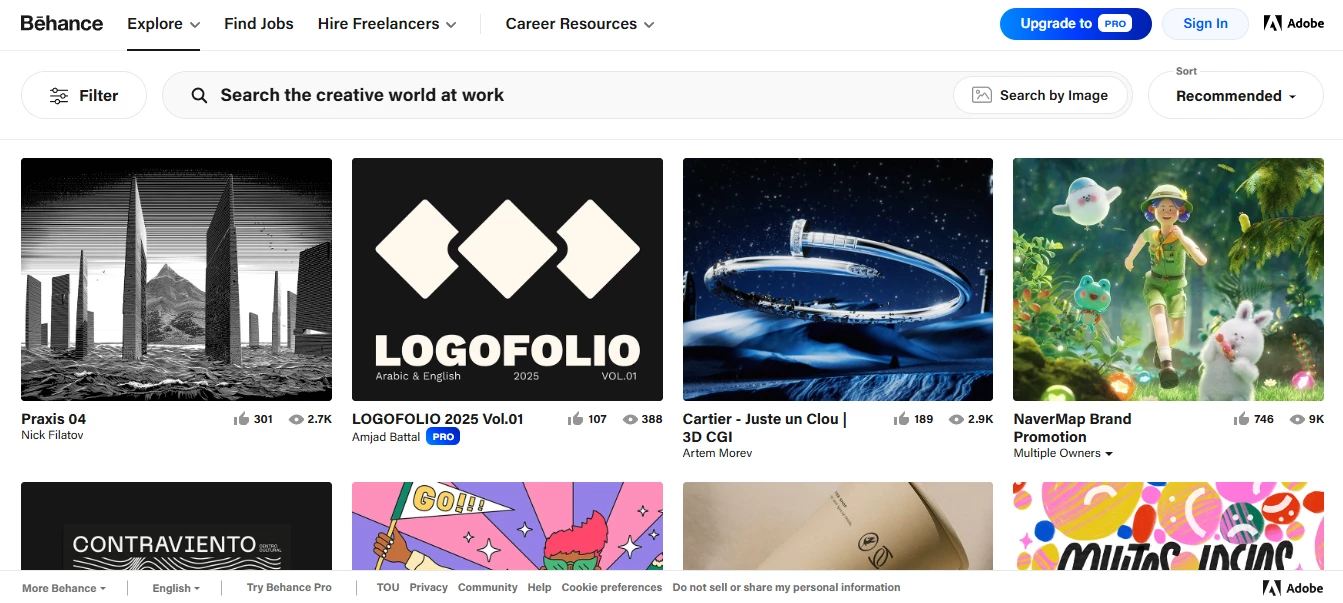This screenshot has height=603, width=1343.
Task: Open the Explore dropdown menu
Action: pos(163,24)
